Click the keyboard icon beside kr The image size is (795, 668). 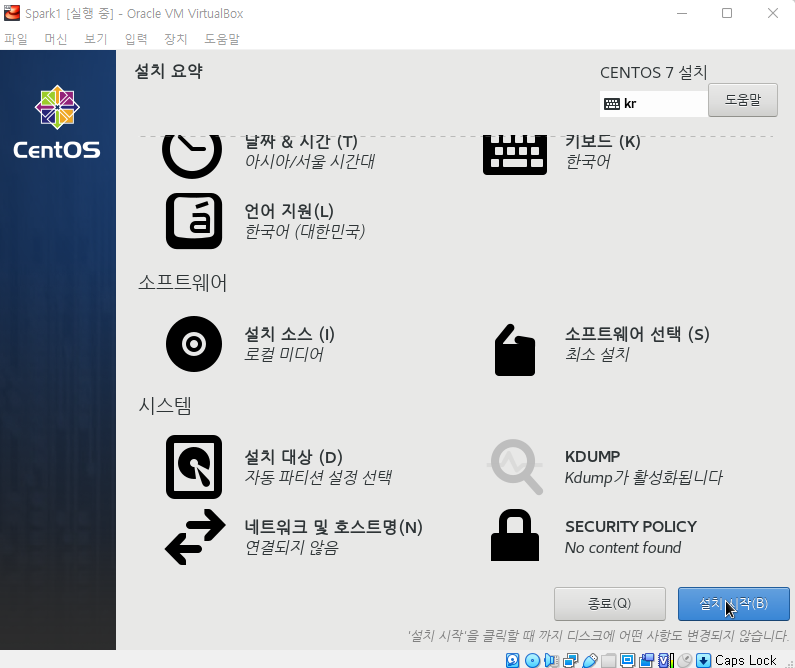pos(612,104)
